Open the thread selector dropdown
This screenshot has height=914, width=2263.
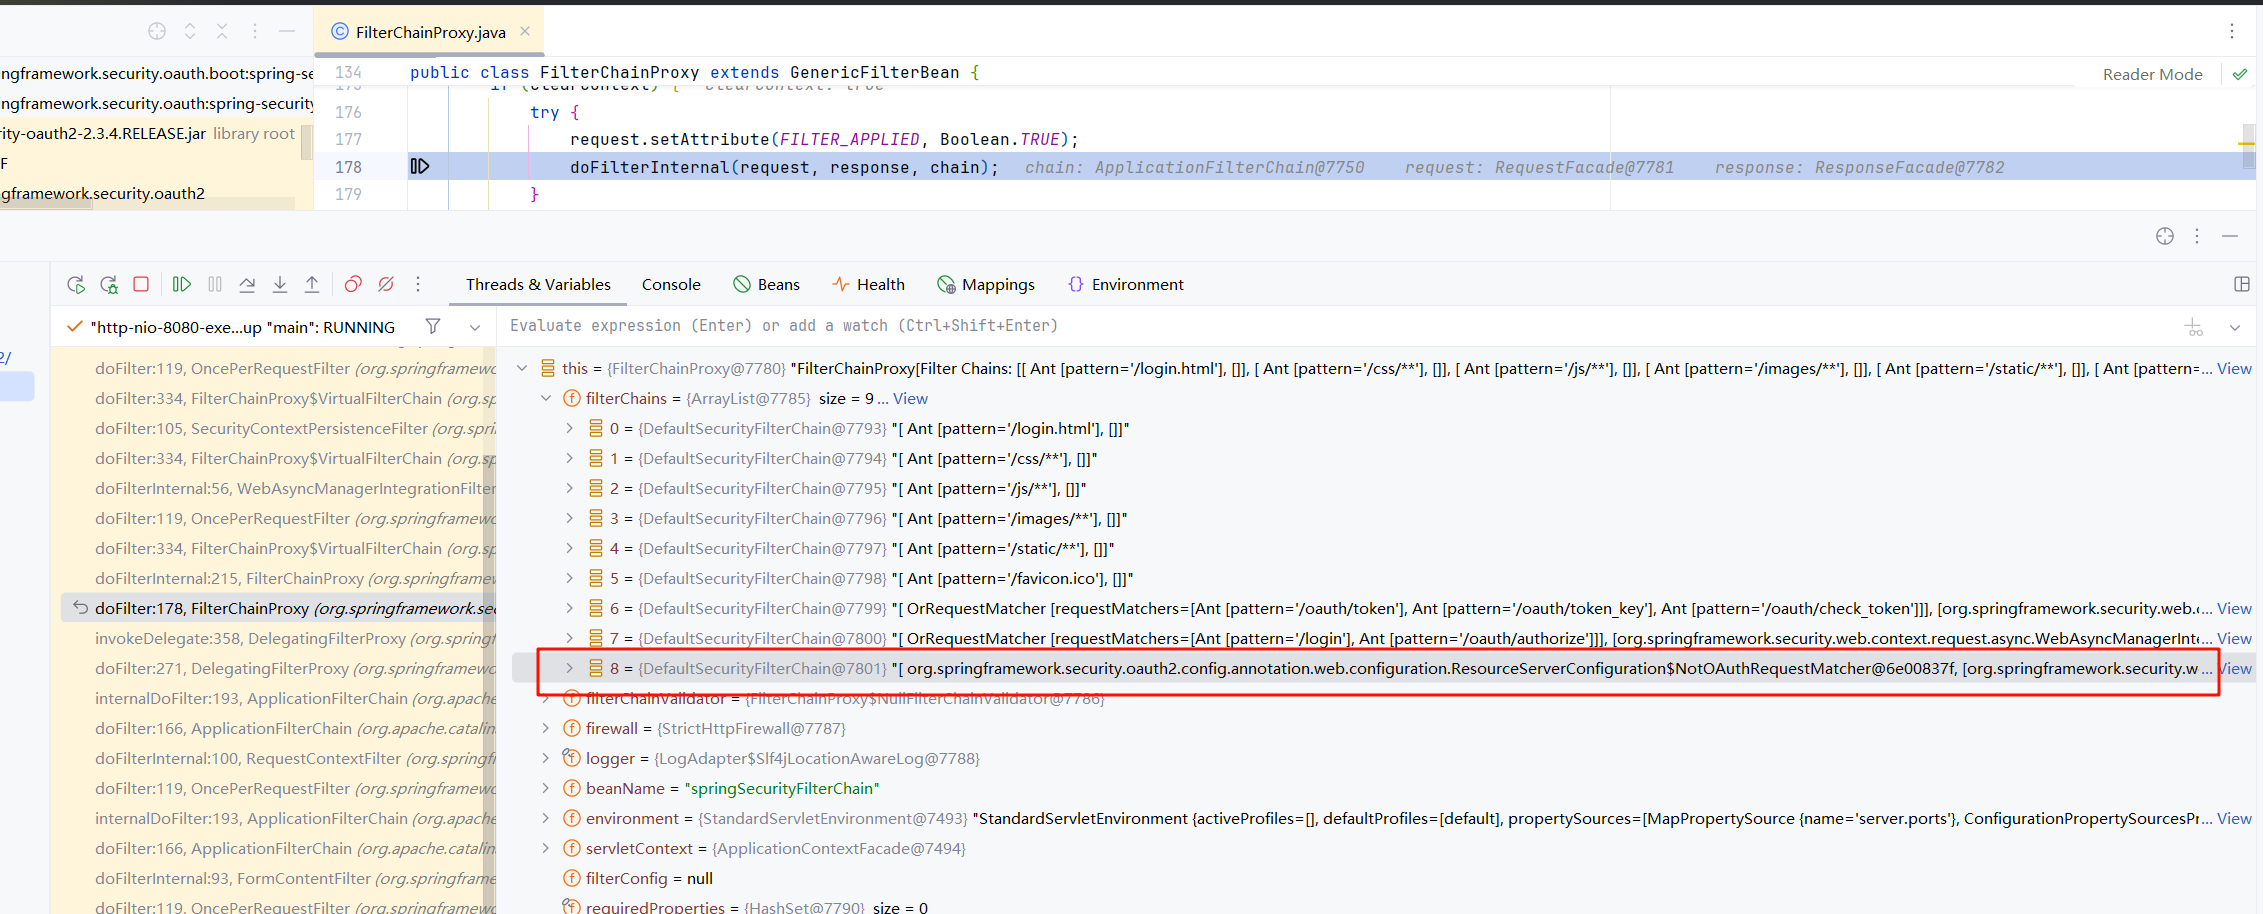475,327
